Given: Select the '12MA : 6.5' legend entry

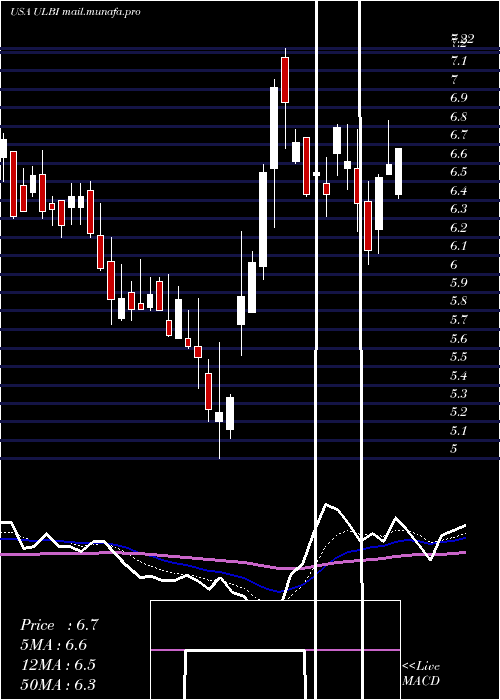Looking at the screenshot, I should click(59, 665).
